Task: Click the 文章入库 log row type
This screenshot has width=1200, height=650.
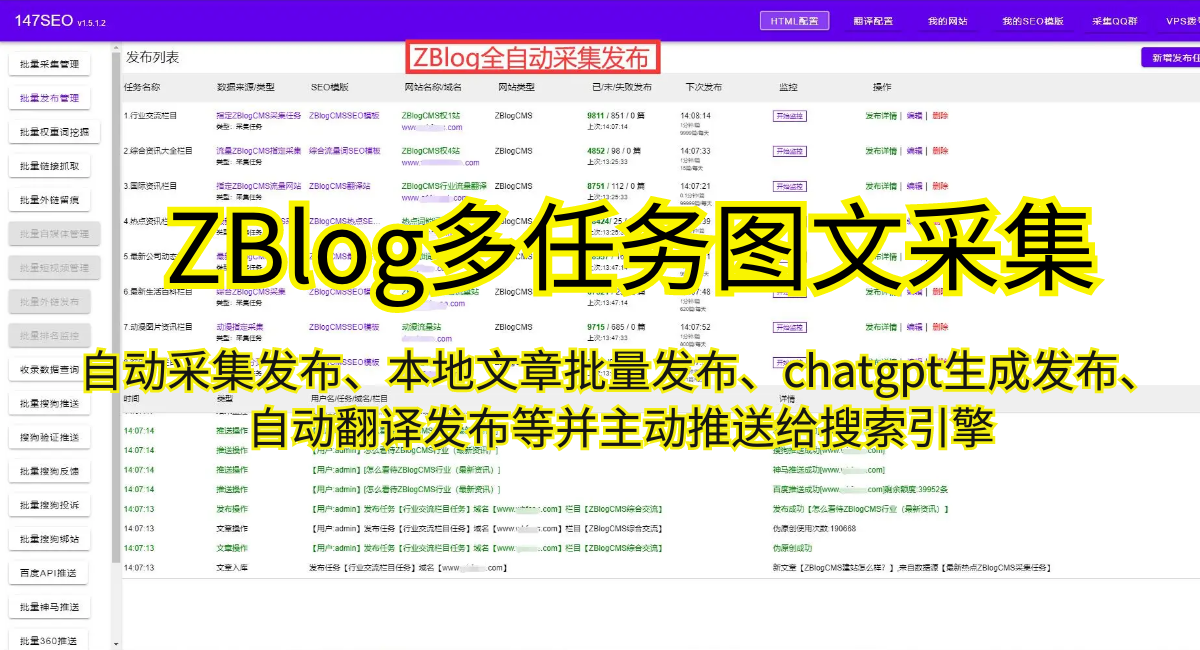Action: [x=233, y=568]
